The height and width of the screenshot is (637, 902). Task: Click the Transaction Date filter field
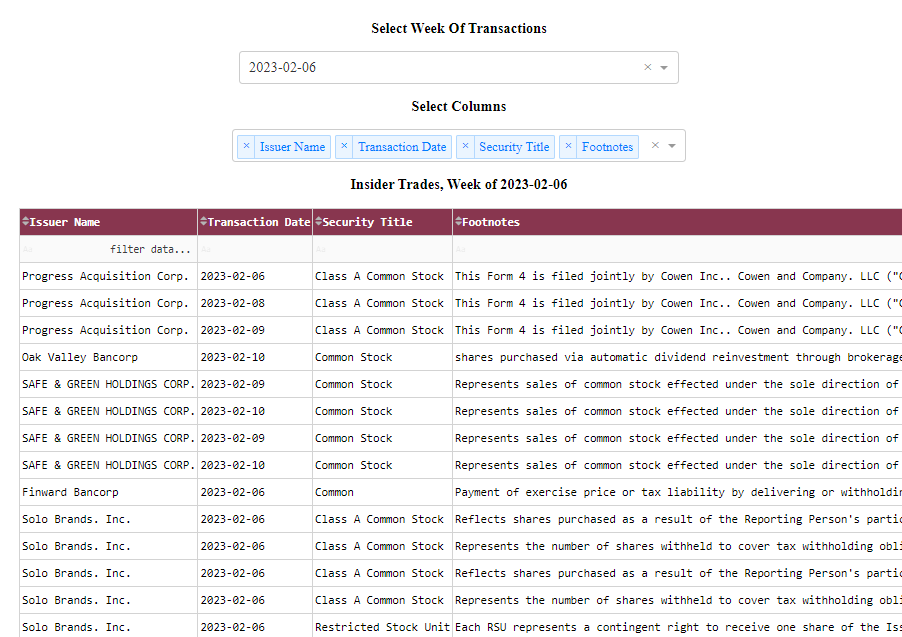(x=255, y=249)
